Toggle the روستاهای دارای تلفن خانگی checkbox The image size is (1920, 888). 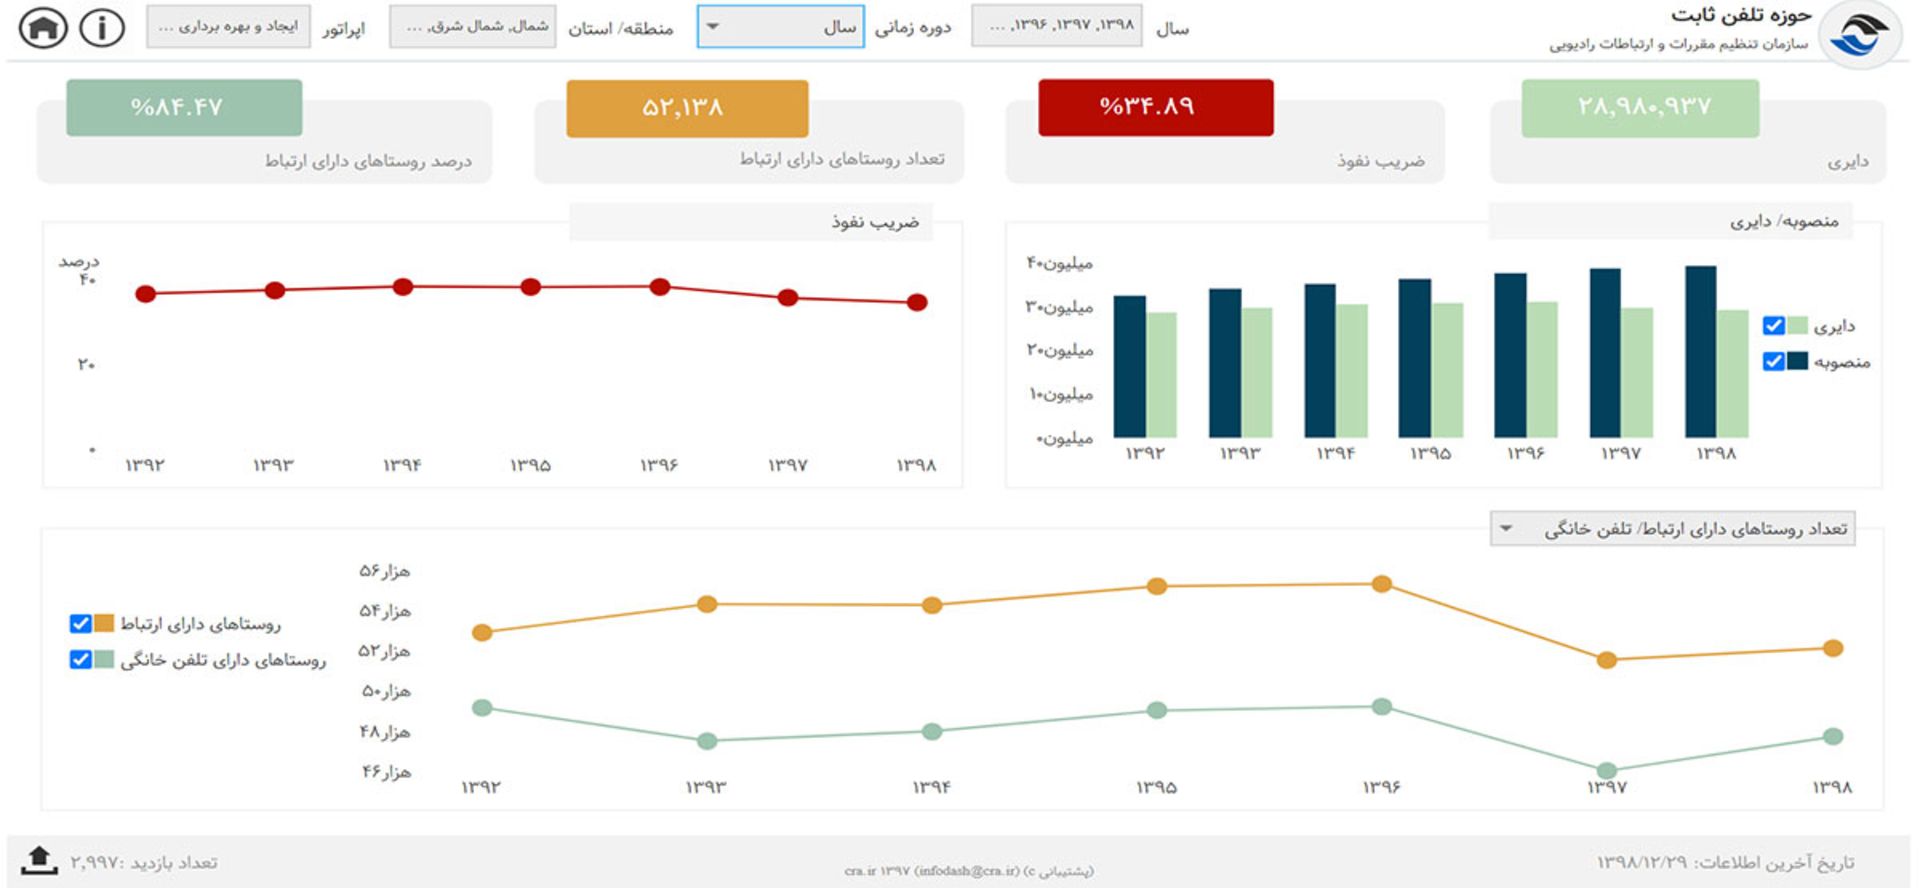[x=80, y=660]
